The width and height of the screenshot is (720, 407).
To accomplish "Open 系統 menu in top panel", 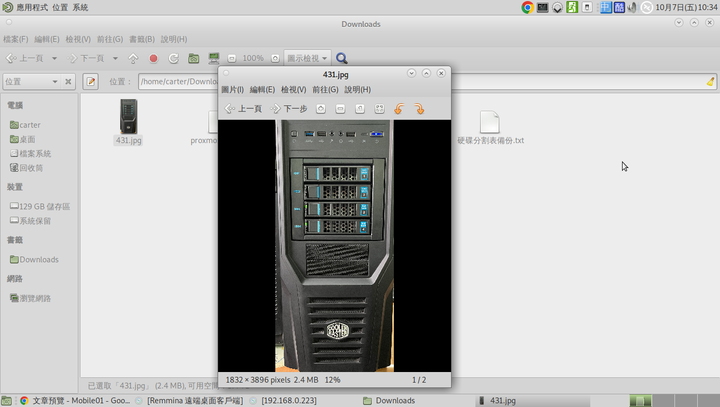I will point(80,7).
